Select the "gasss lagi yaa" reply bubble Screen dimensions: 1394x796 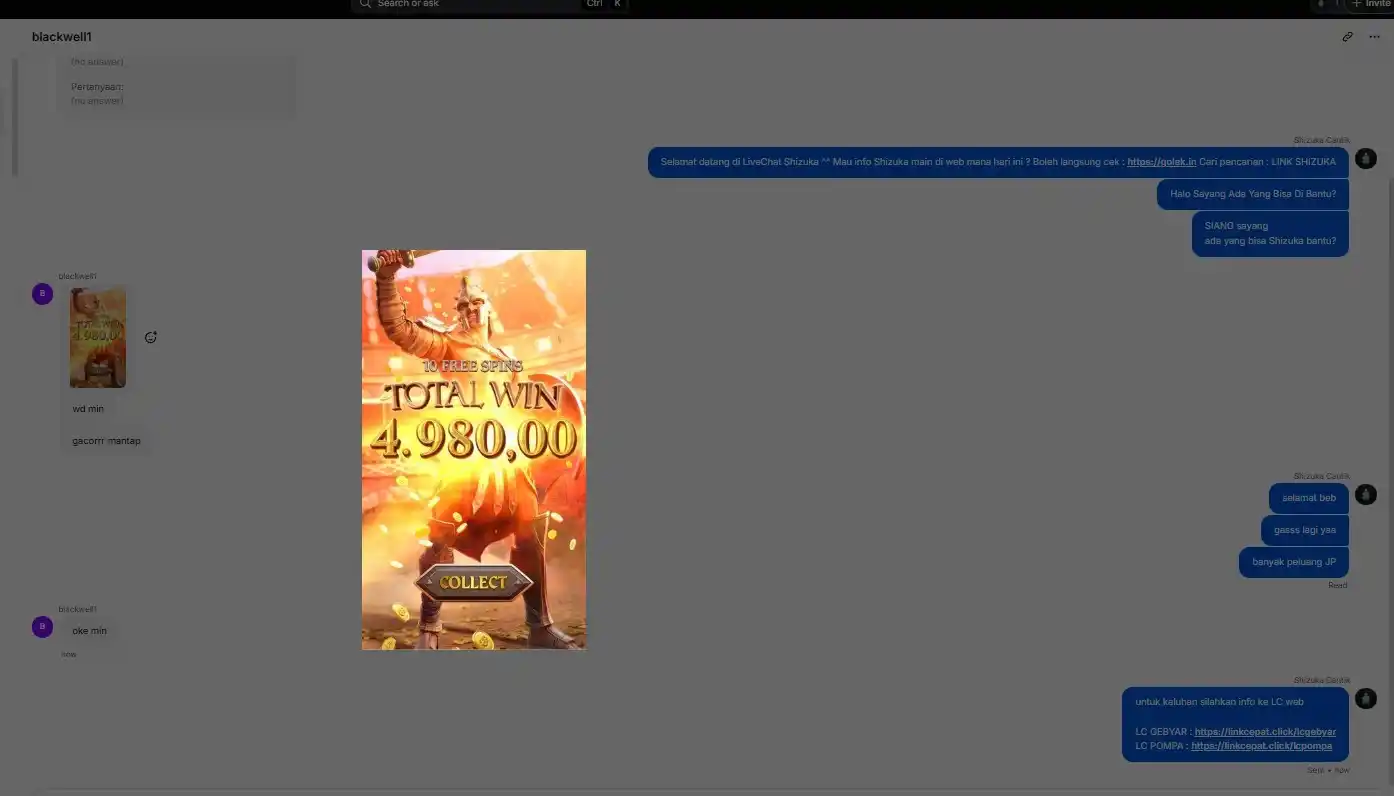point(1305,530)
